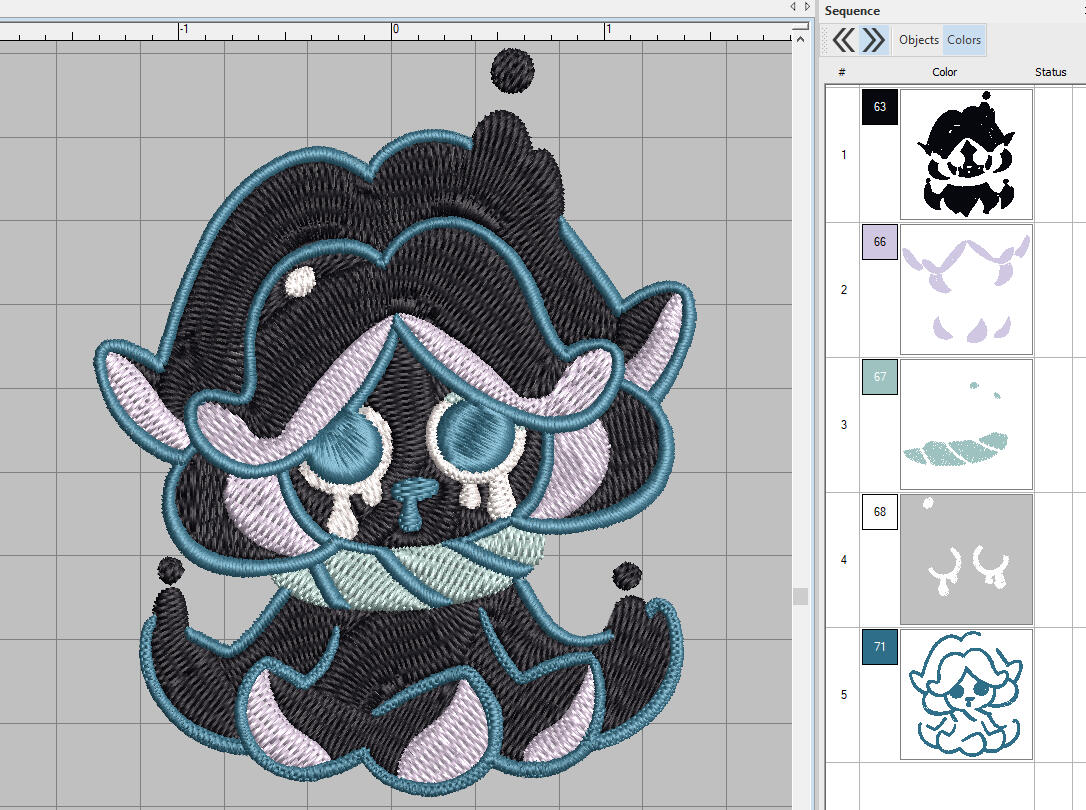
Task: Click the tab scroll right arrow above ruler
Action: [x=807, y=6]
